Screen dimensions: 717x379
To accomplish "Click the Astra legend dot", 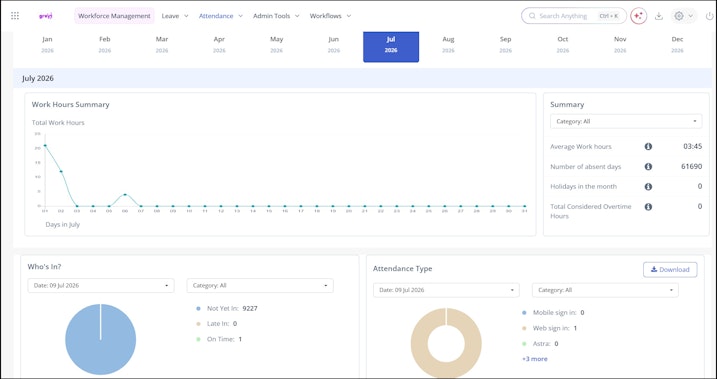I will click(524, 344).
